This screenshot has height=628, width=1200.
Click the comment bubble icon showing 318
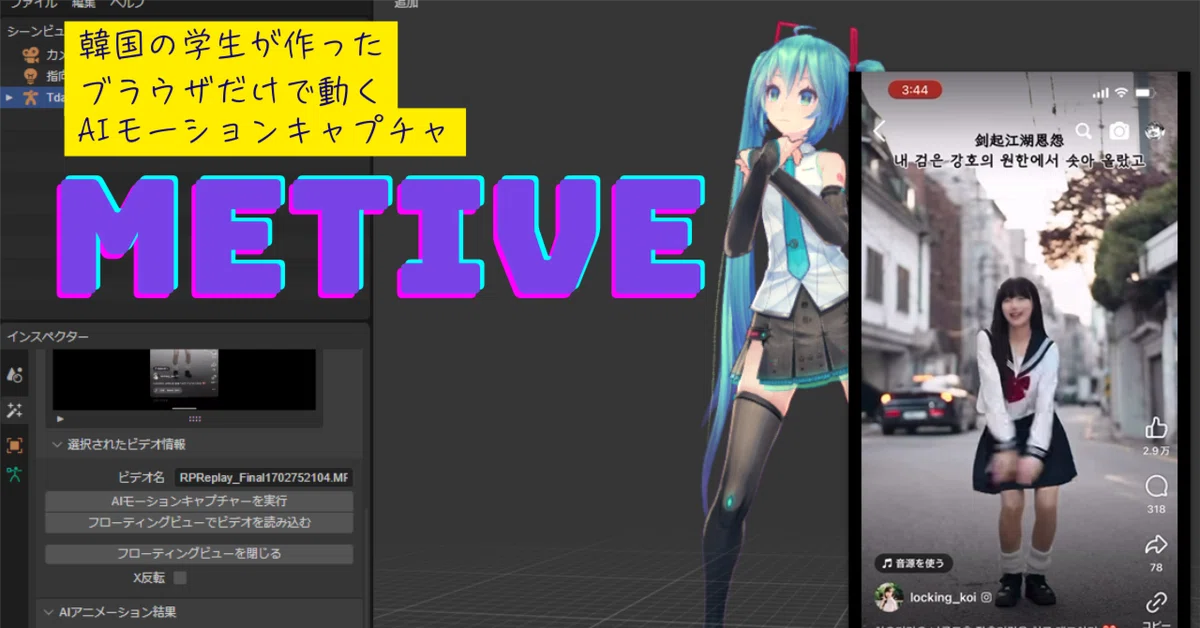pos(1156,485)
